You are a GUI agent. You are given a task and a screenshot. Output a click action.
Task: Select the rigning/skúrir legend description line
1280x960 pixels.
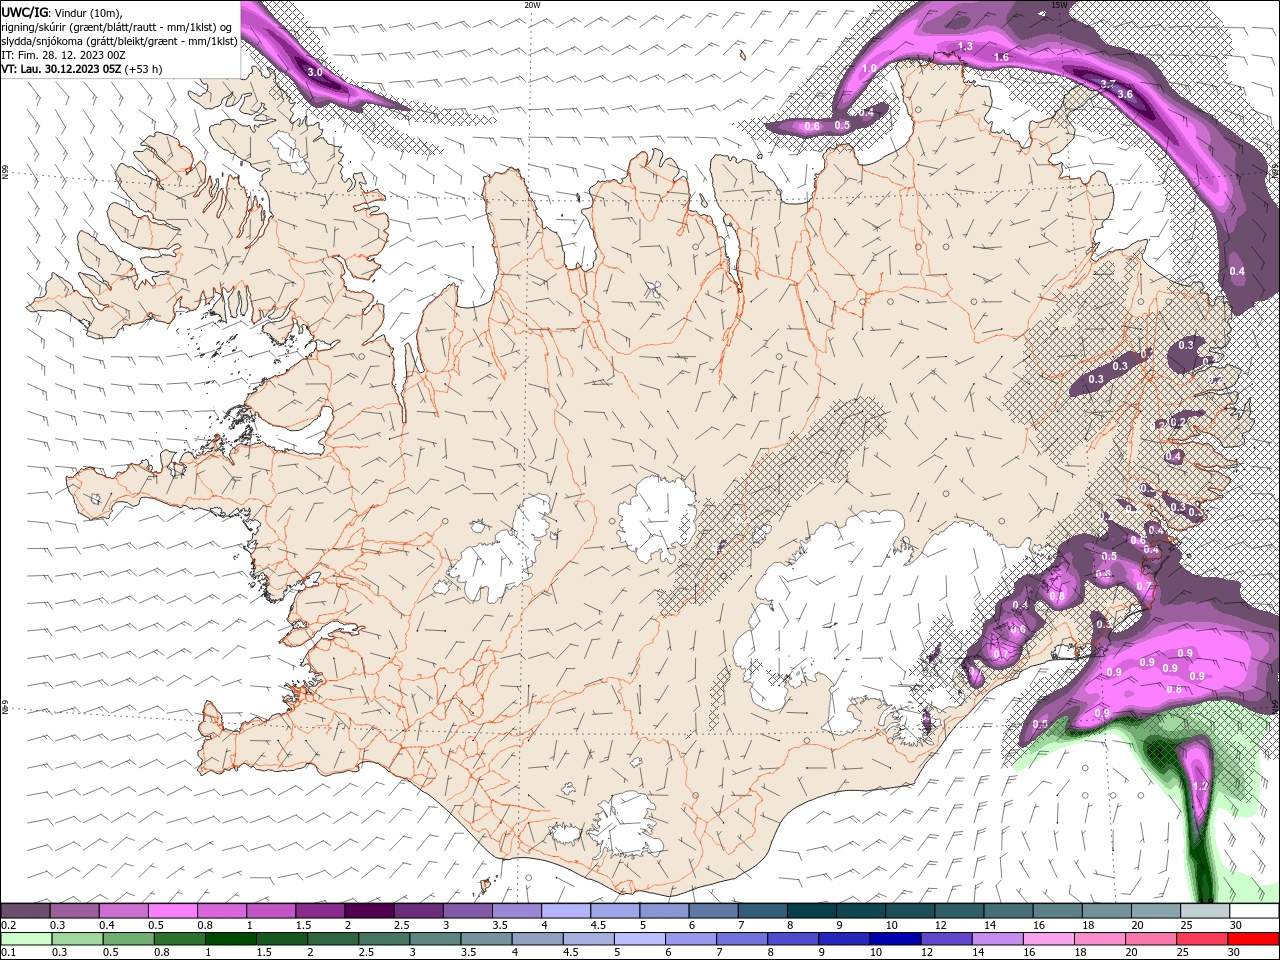118,26
